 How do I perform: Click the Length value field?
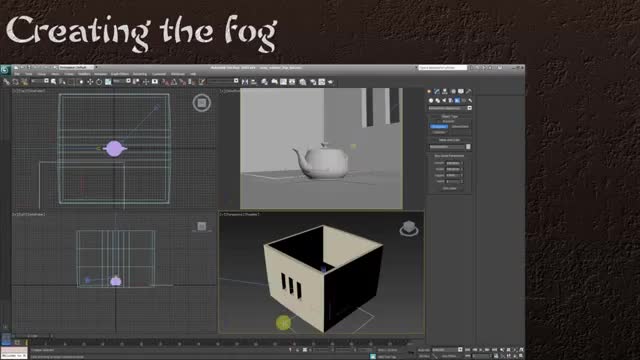pos(453,163)
